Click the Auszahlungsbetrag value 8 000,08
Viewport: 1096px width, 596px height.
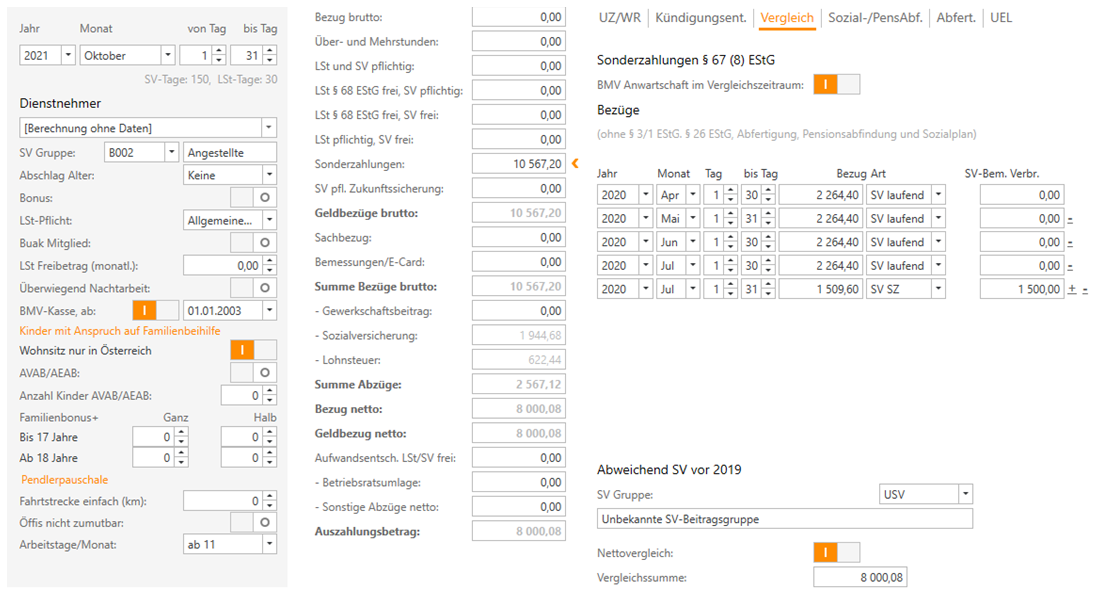(x=519, y=531)
